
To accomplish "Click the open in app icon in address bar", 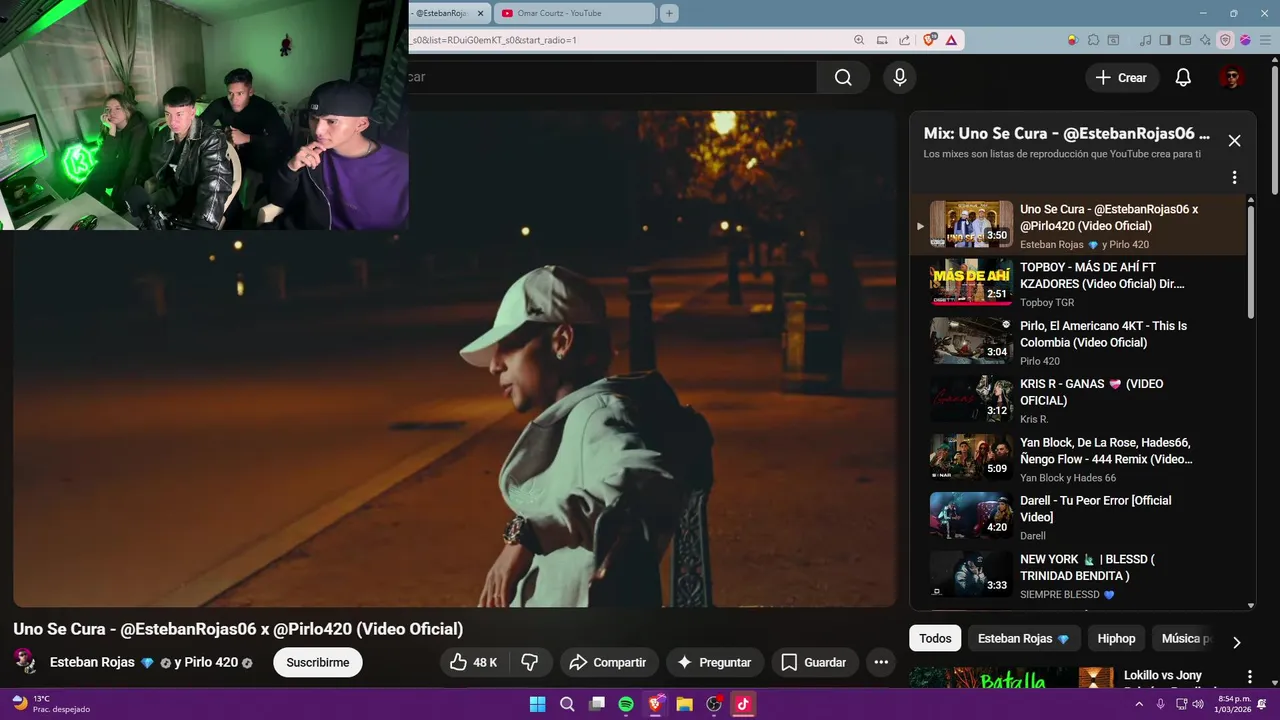I will coord(882,40).
